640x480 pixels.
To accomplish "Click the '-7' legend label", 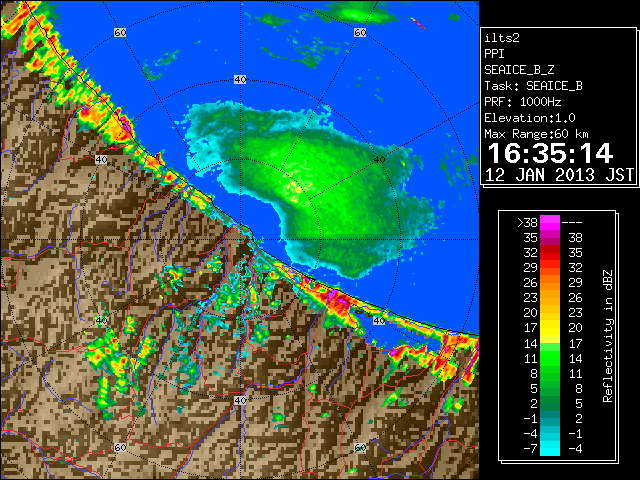I will (530, 449).
